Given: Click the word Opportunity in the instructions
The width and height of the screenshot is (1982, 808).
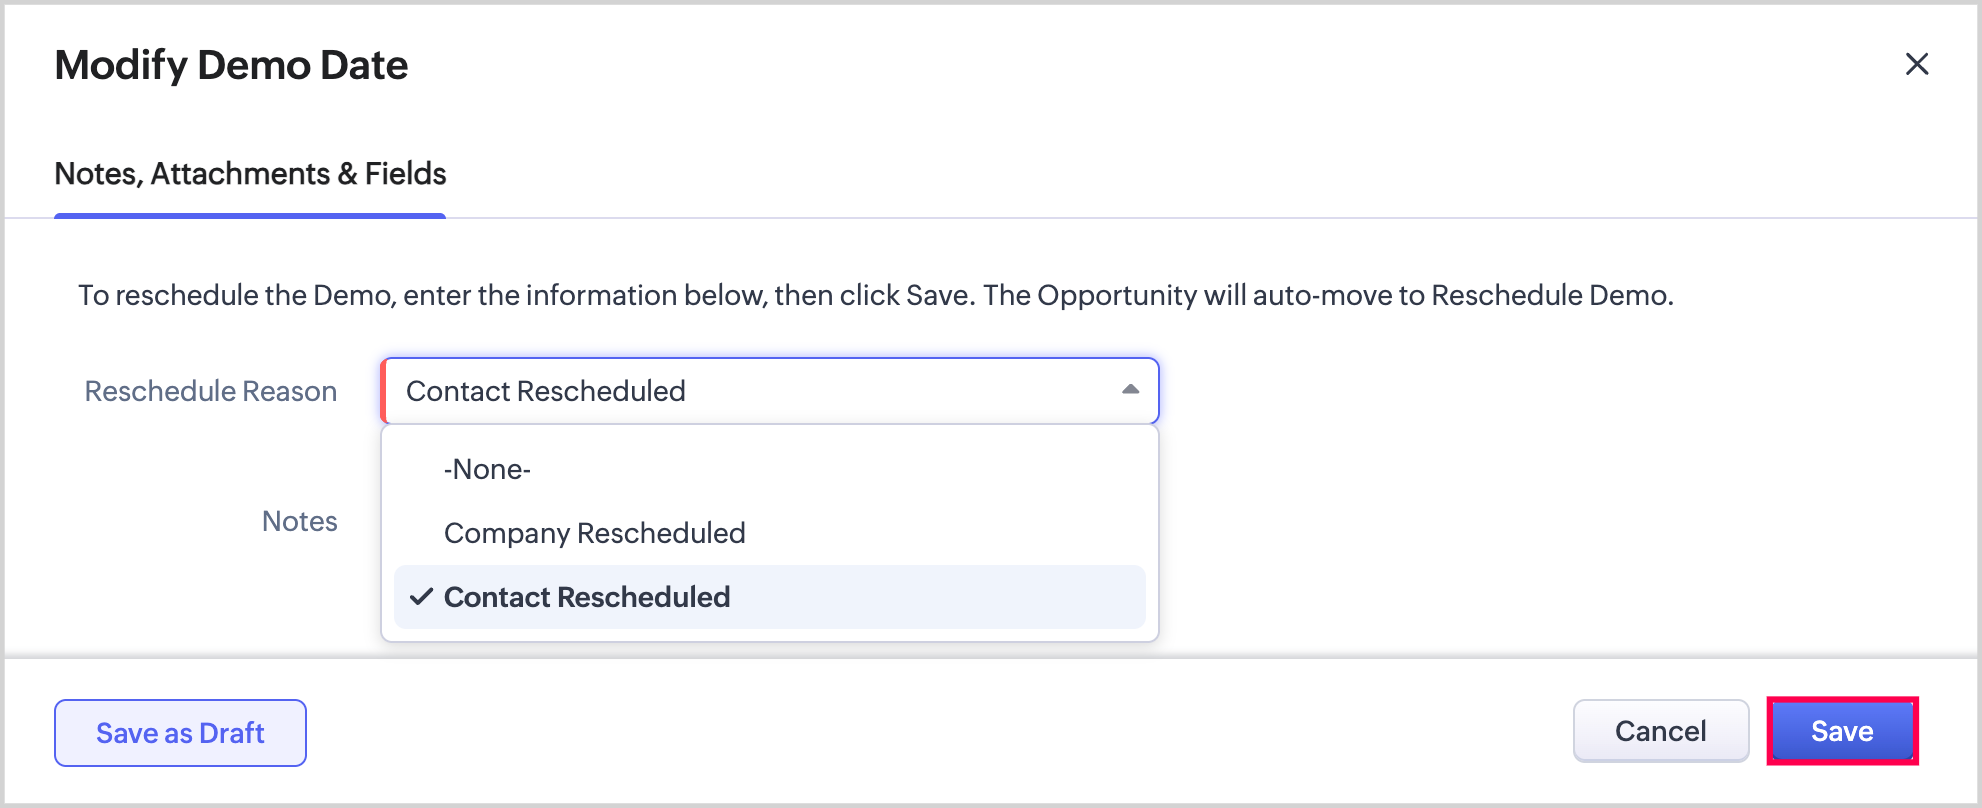Looking at the screenshot, I should [1117, 295].
